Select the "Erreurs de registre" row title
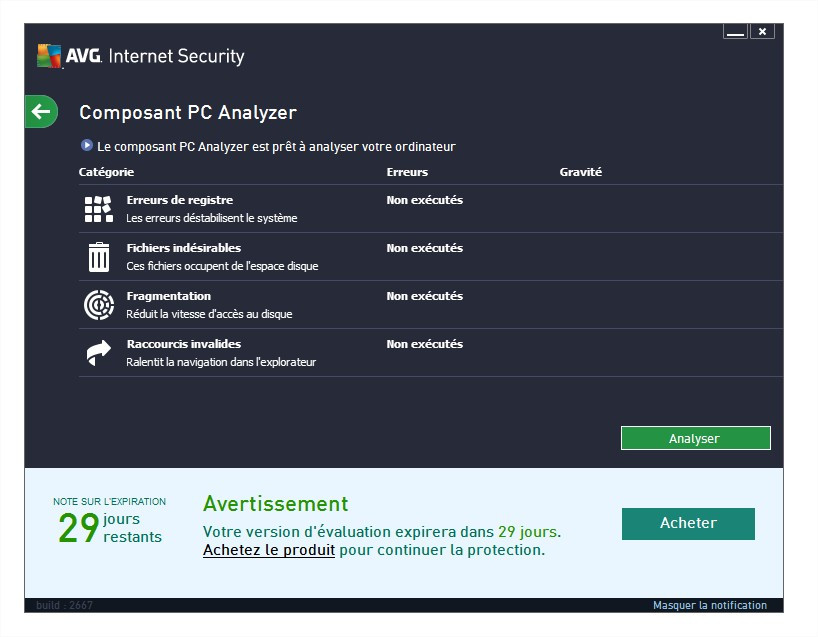The width and height of the screenshot is (818, 637). pyautogui.click(x=179, y=200)
